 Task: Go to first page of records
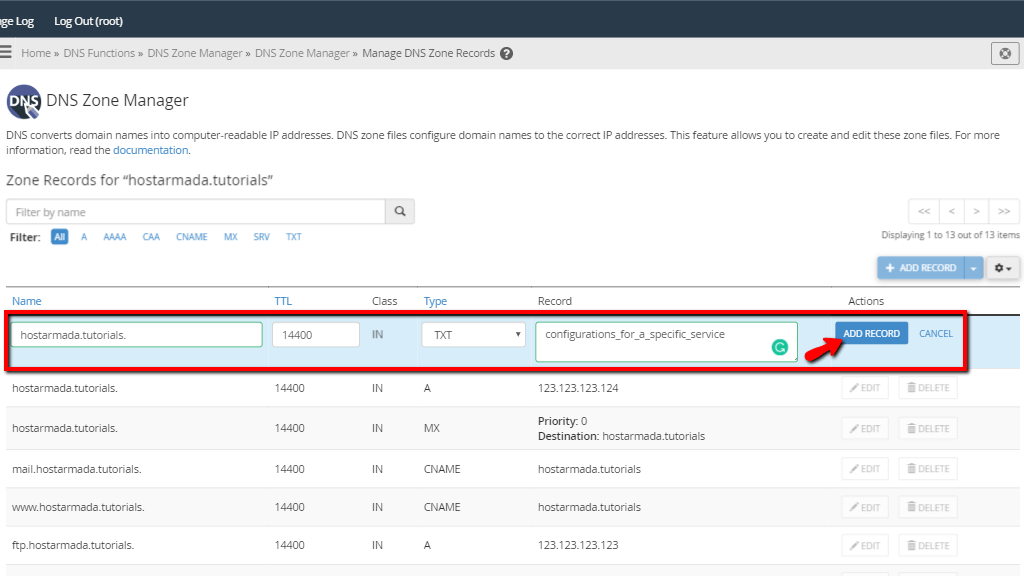pyautogui.click(x=924, y=212)
